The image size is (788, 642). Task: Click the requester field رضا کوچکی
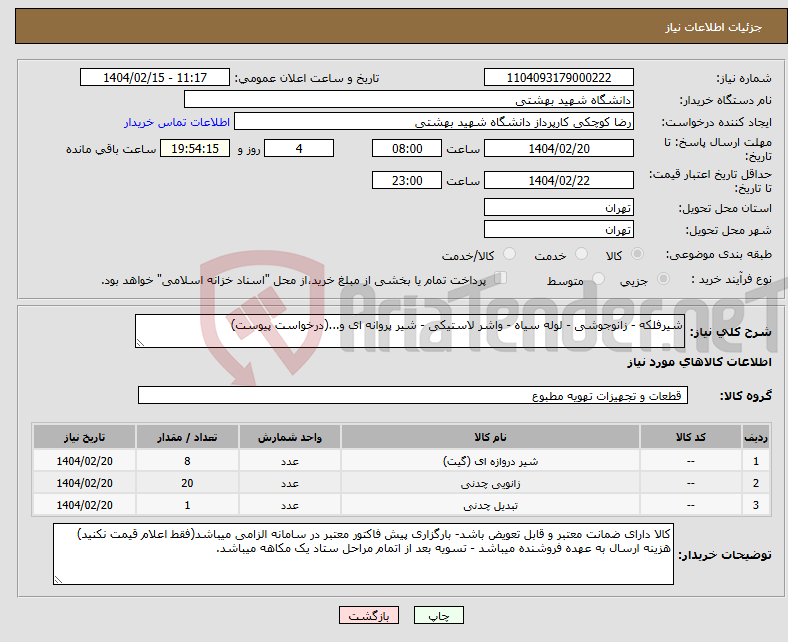[x=434, y=122]
